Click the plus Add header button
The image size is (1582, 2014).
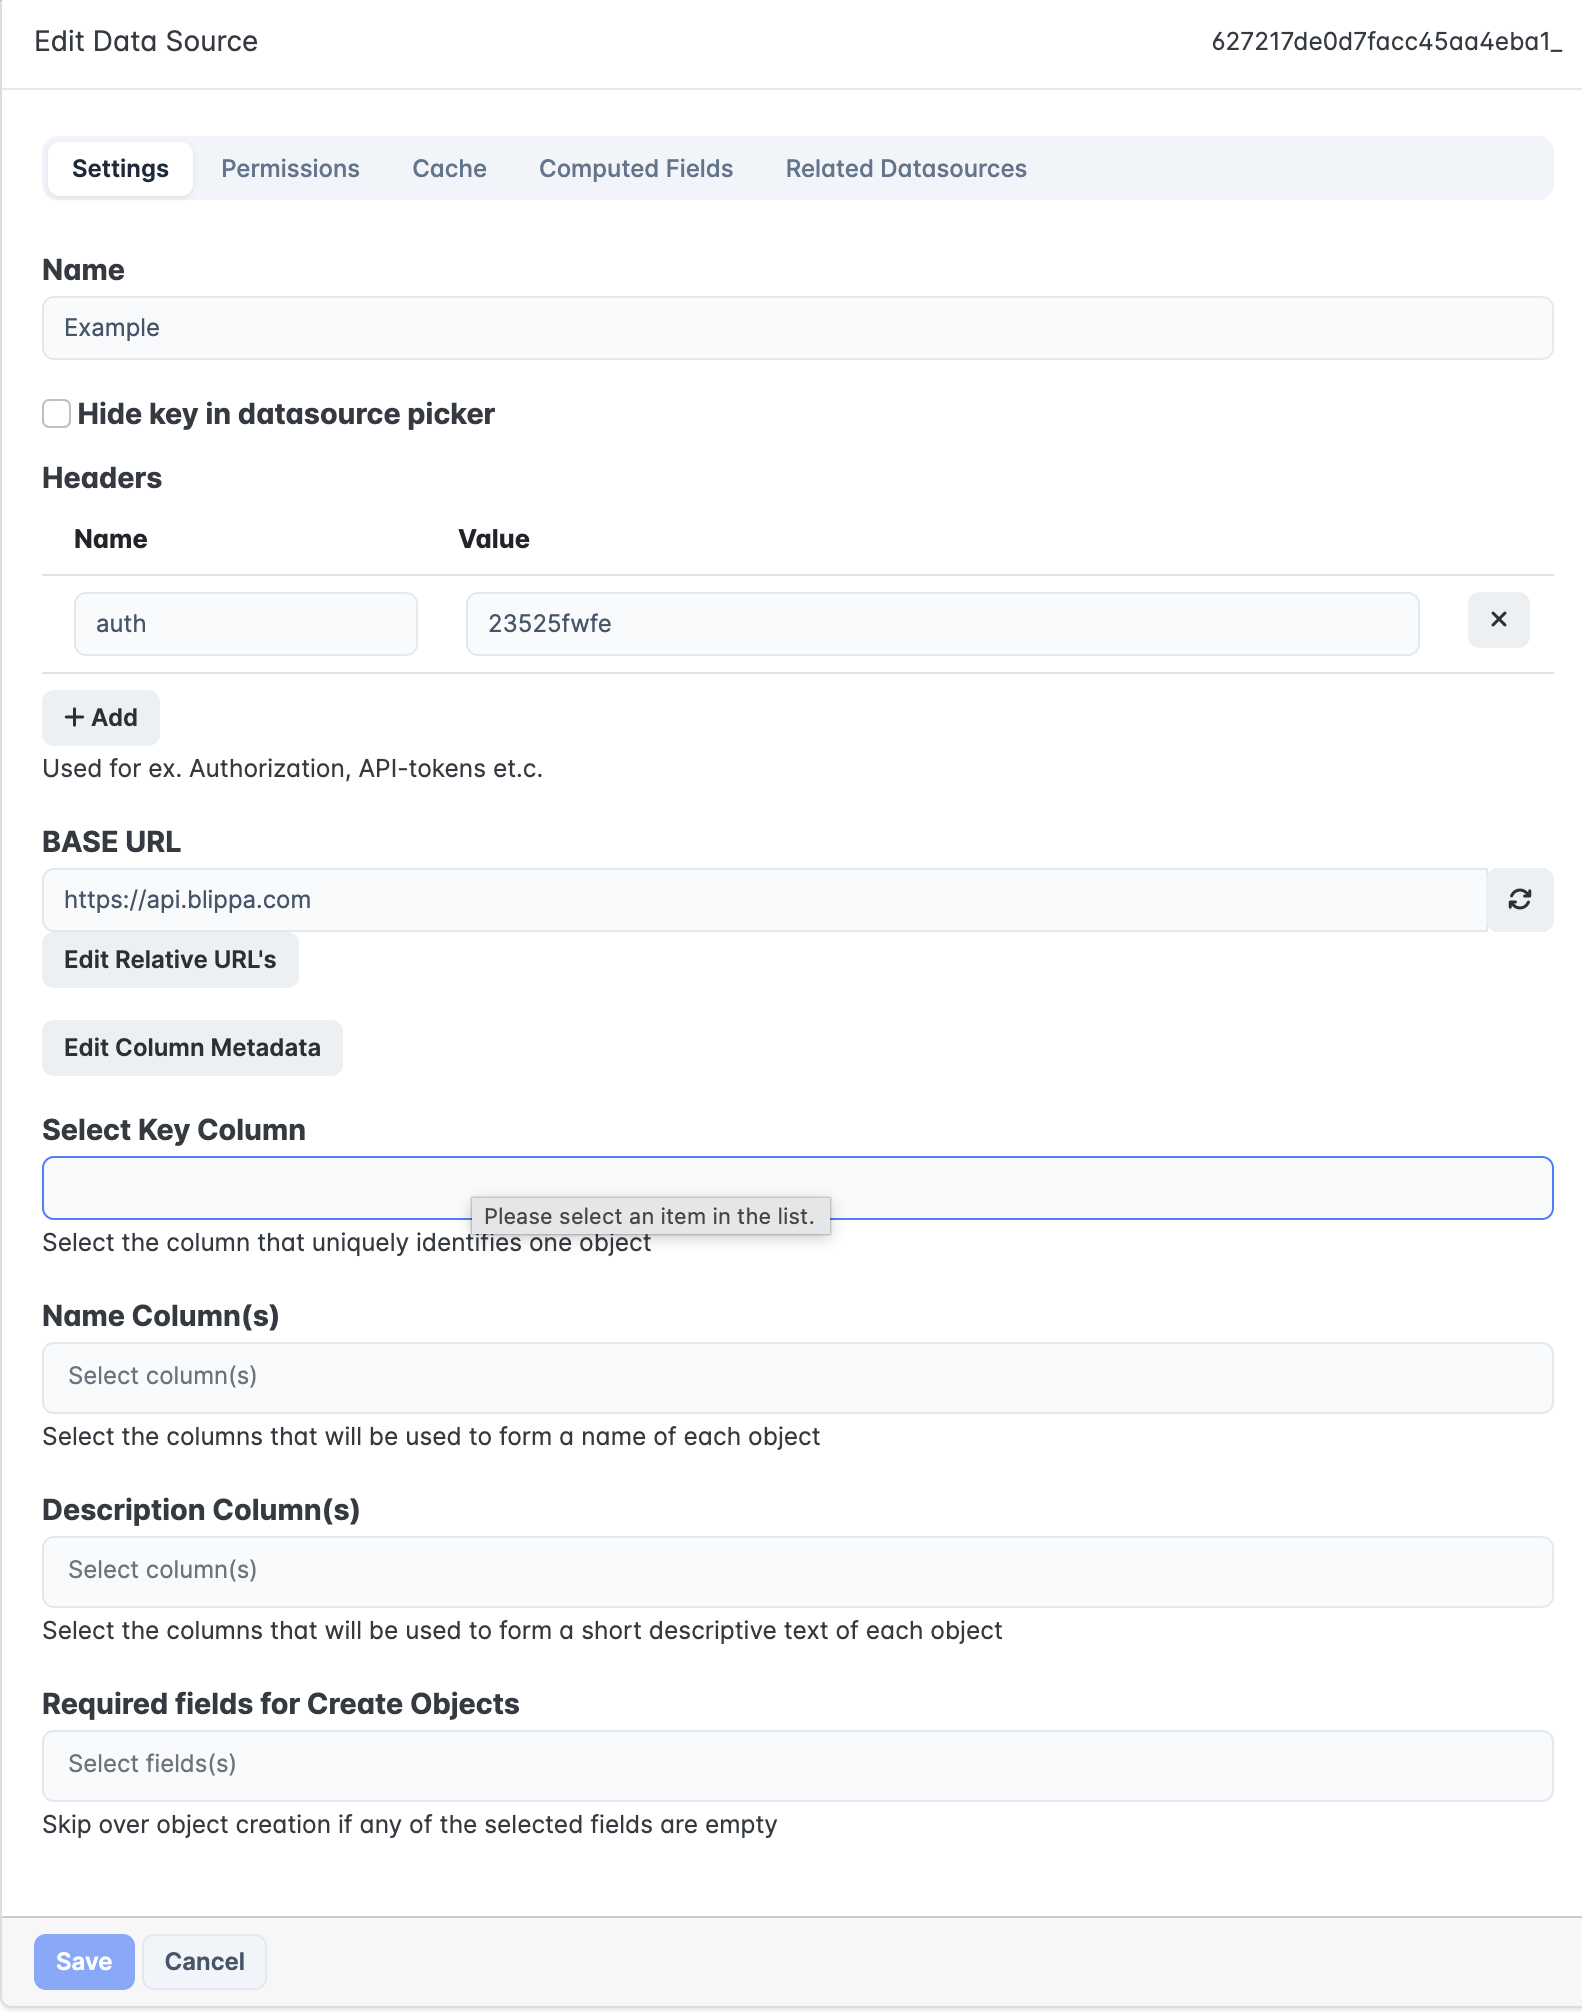tap(101, 718)
